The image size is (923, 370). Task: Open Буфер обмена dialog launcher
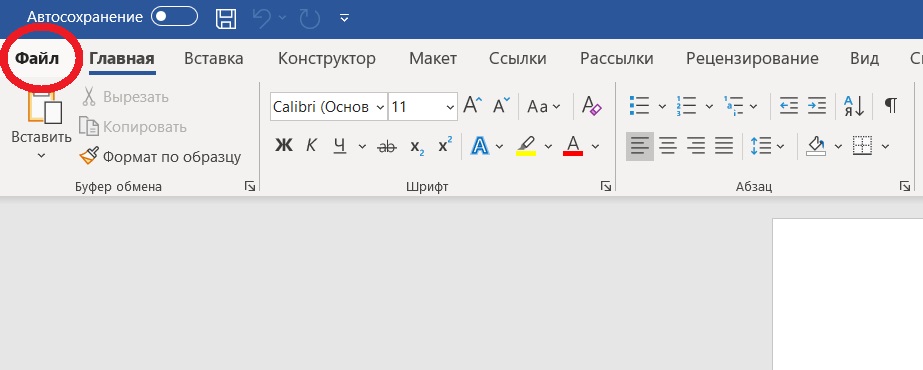(x=250, y=186)
